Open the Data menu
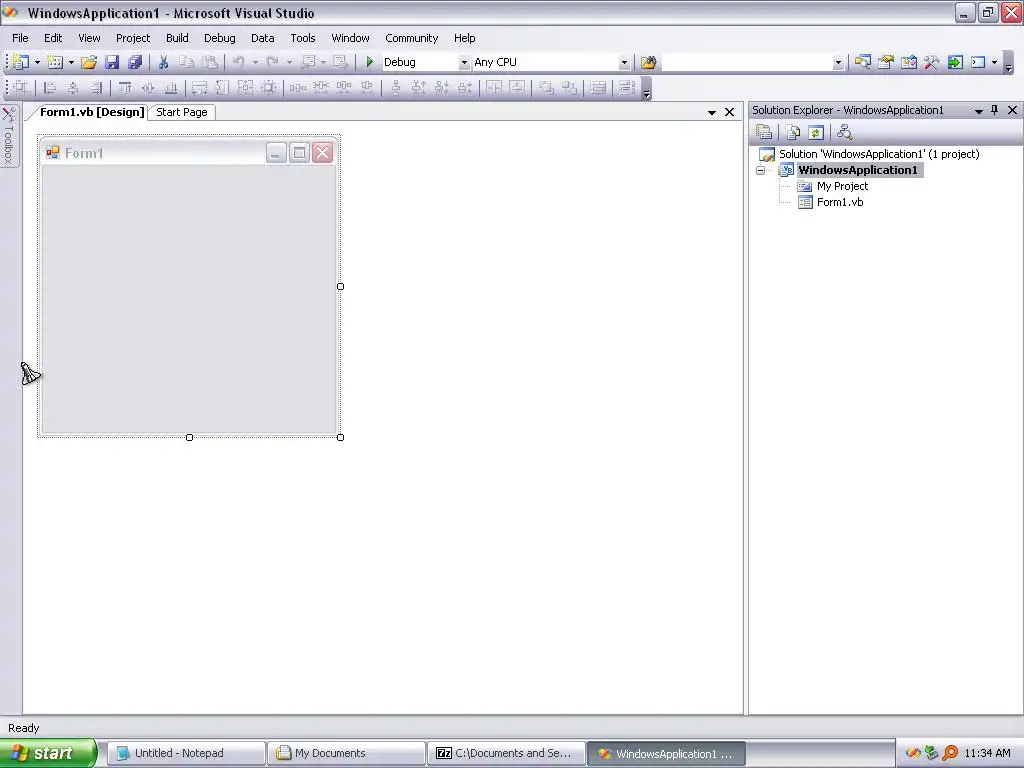Image resolution: width=1024 pixels, height=768 pixels. tap(263, 38)
